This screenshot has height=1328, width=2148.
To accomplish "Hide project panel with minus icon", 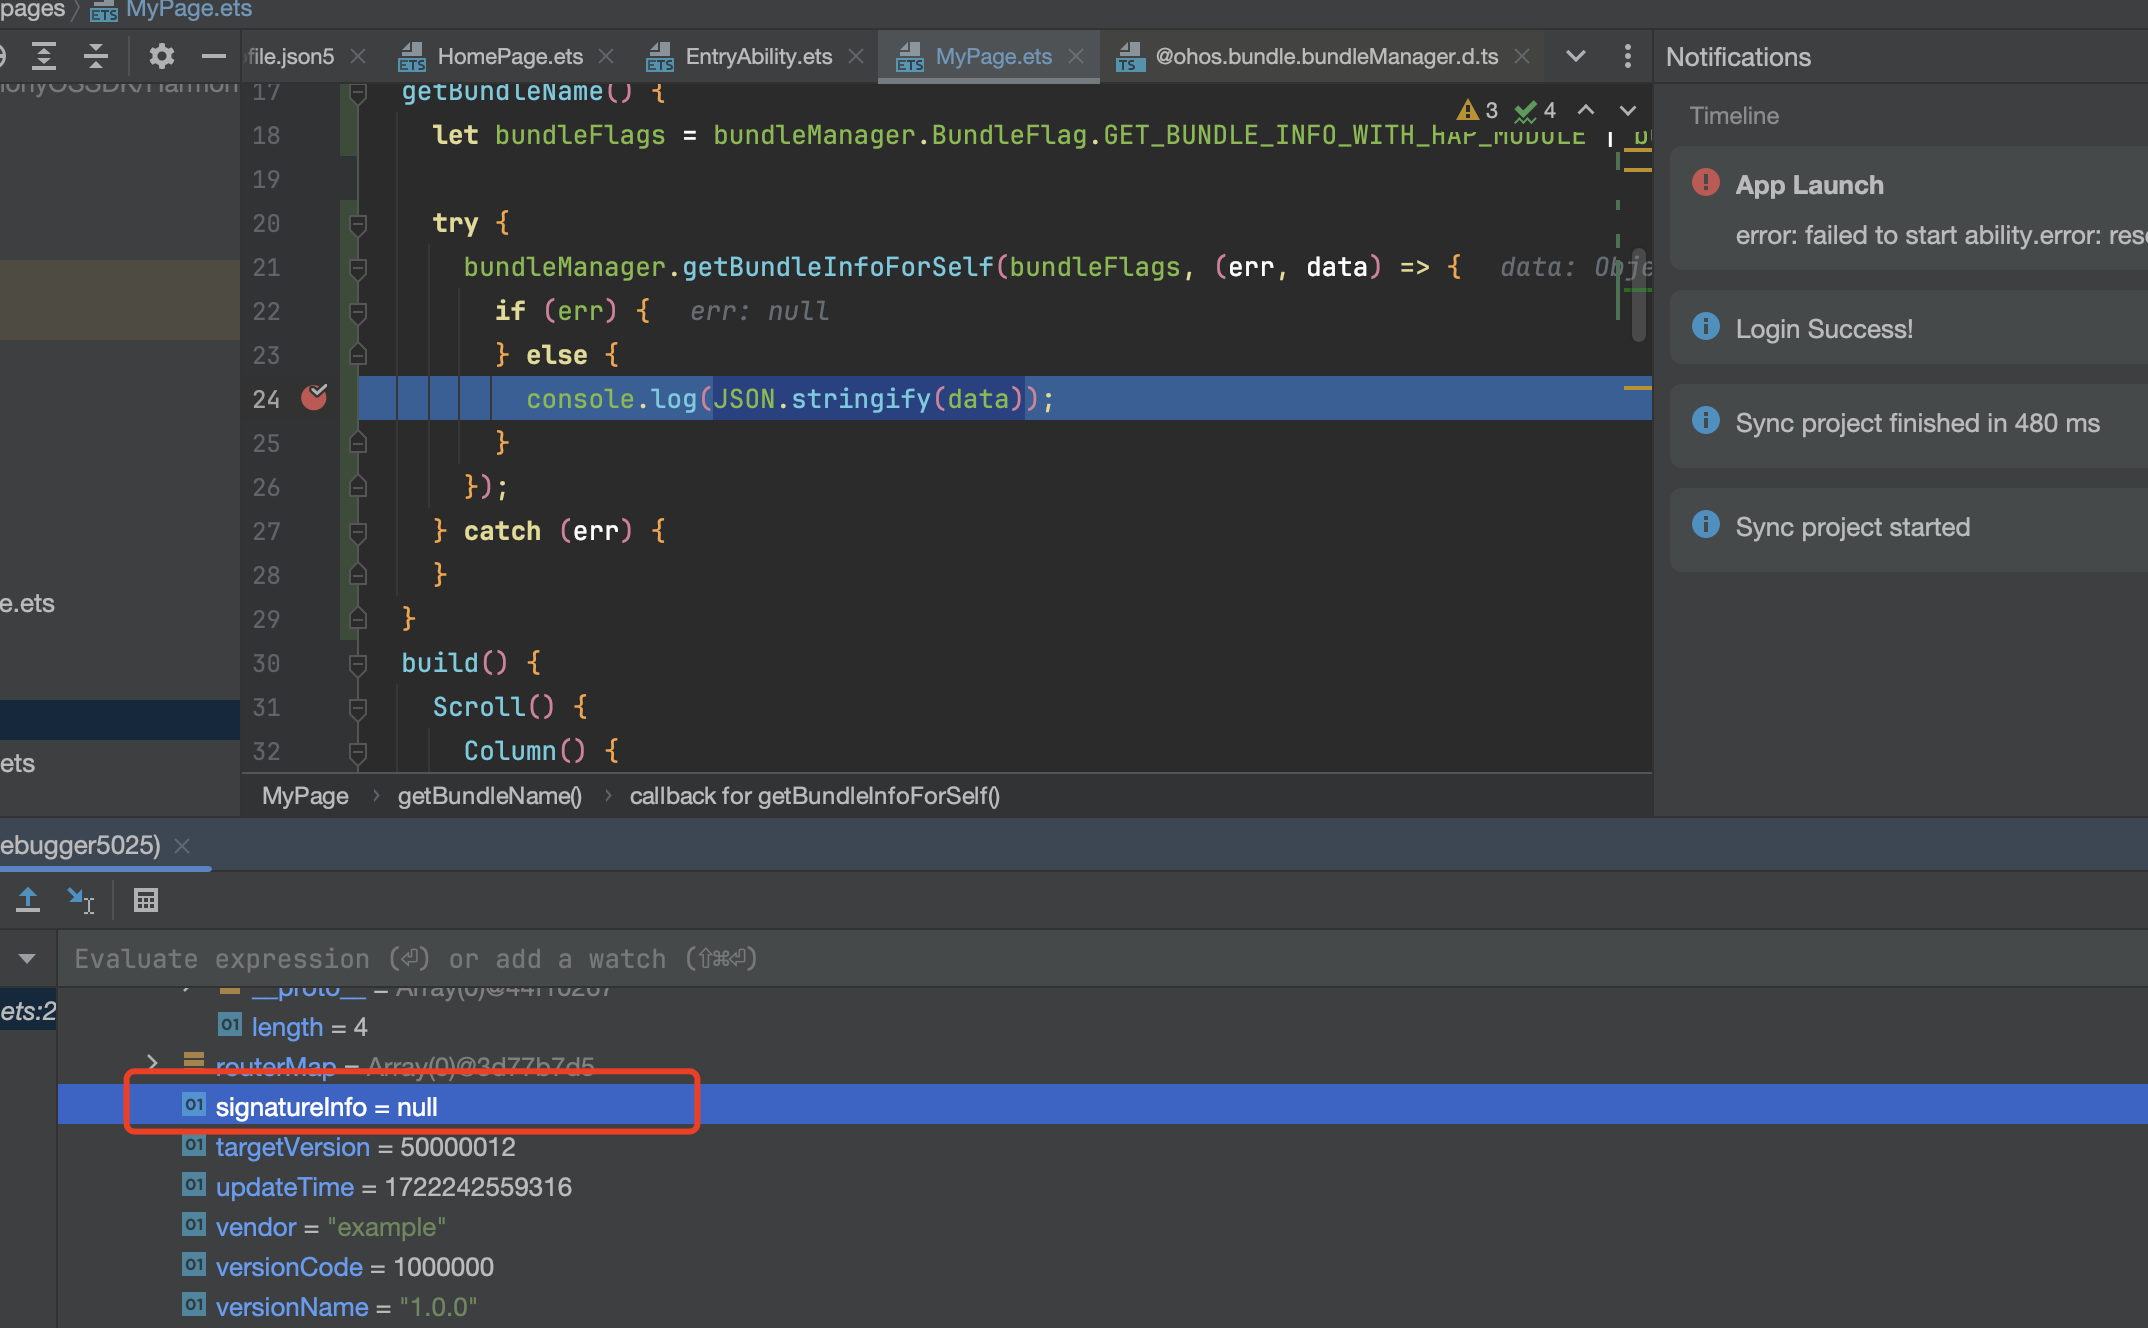I will click(x=213, y=56).
